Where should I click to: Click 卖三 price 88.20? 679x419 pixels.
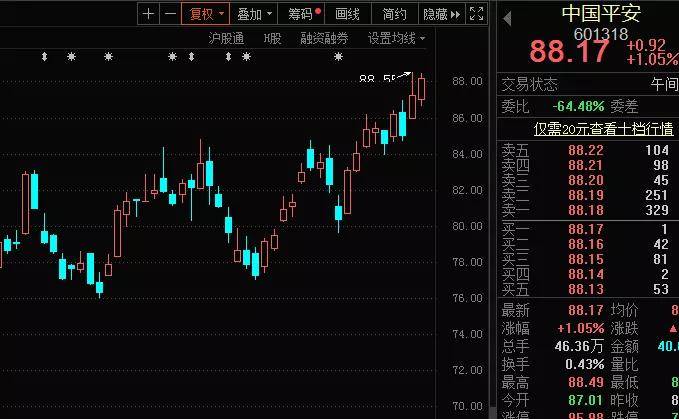[x=585, y=180]
